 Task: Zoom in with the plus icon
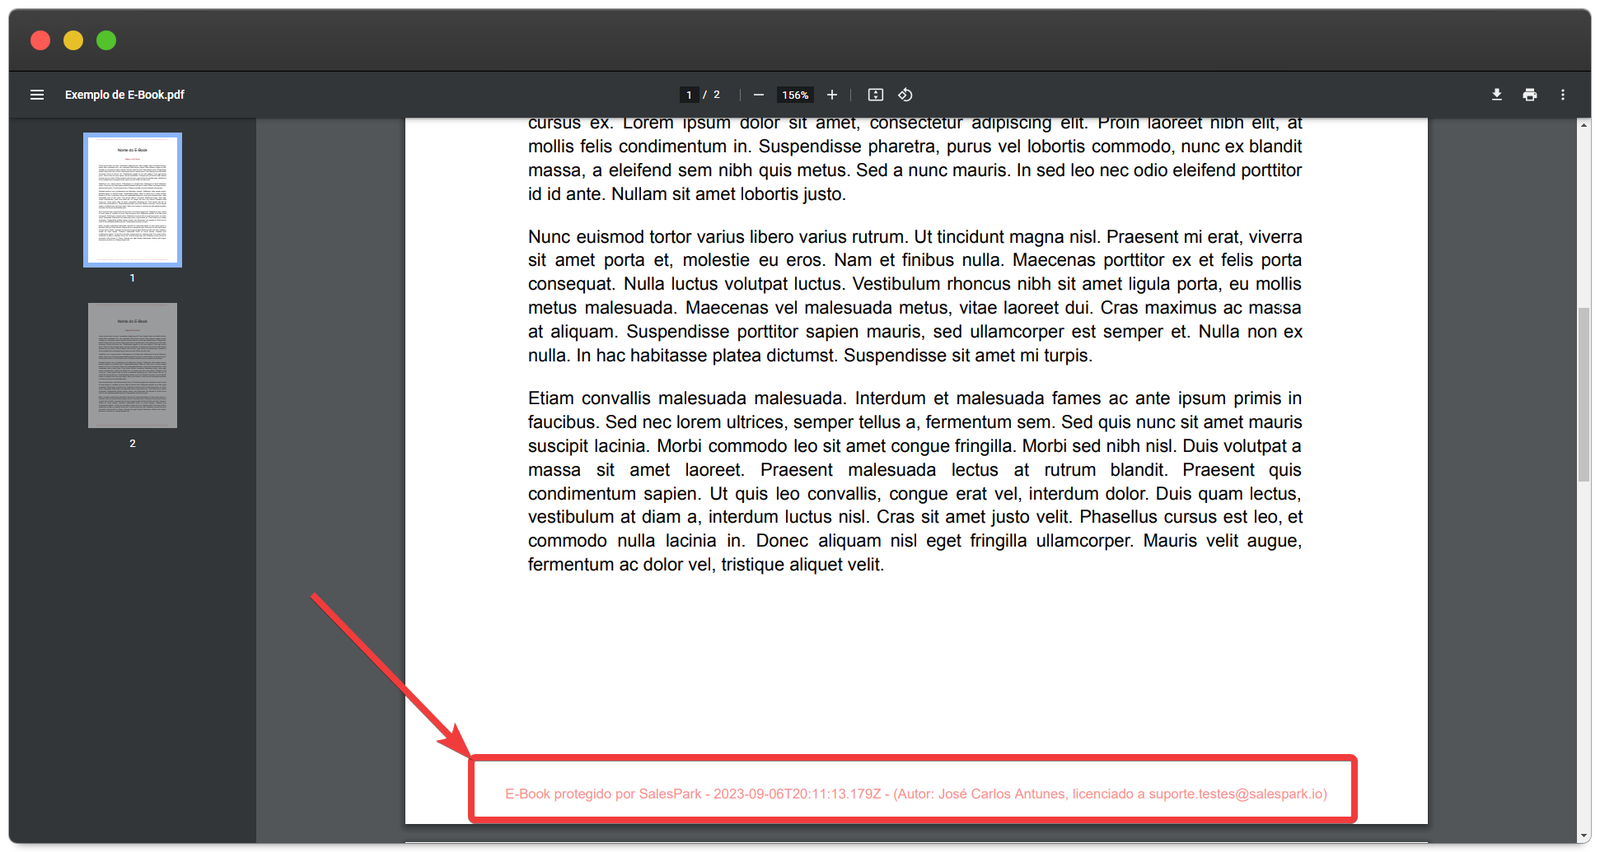point(832,95)
